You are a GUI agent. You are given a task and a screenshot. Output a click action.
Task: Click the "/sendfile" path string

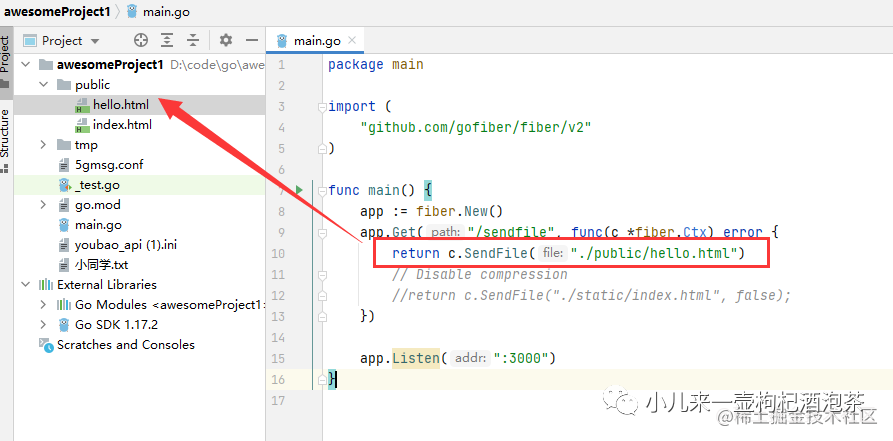click(511, 232)
